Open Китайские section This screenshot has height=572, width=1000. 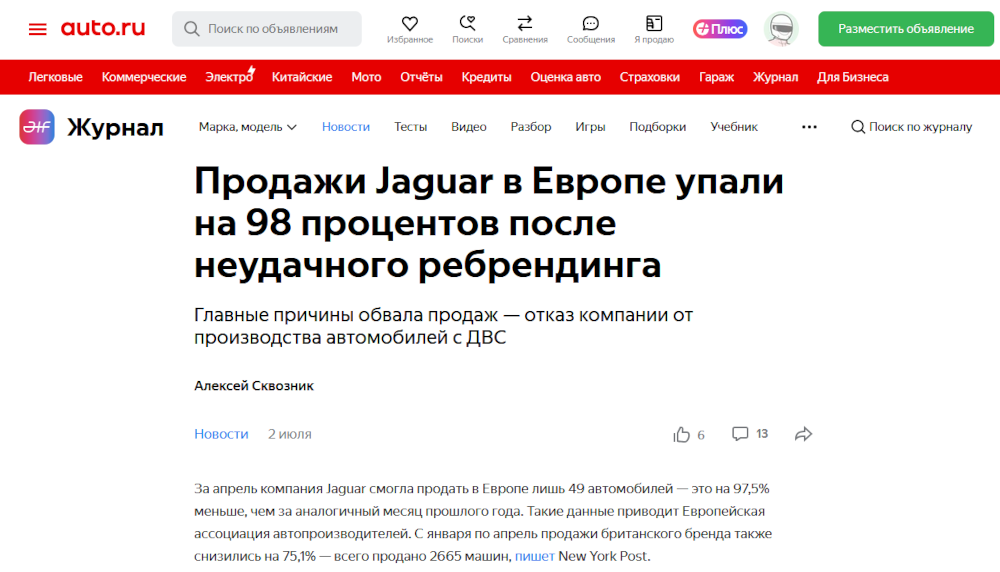click(302, 77)
